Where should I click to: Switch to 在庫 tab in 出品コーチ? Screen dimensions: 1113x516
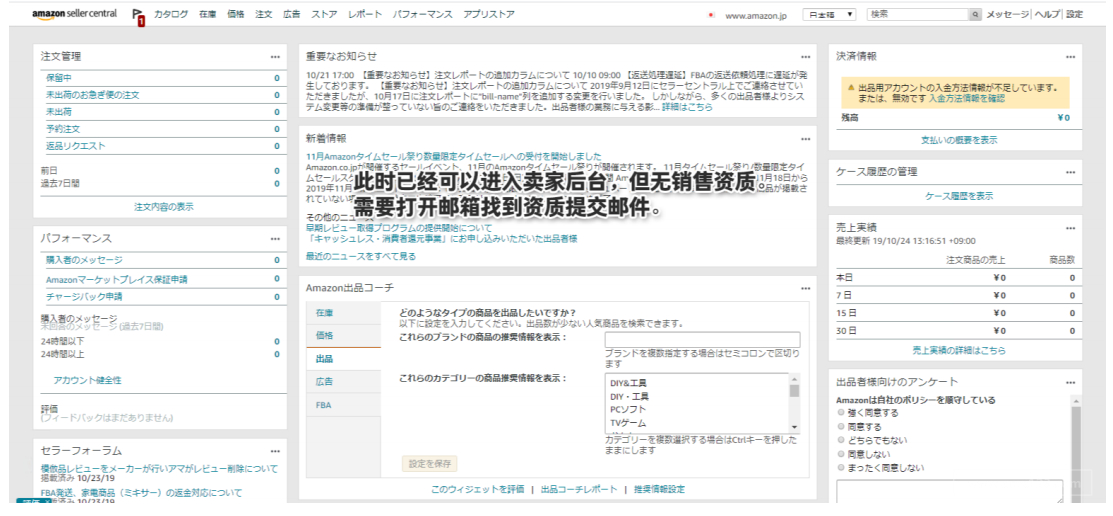344,313
